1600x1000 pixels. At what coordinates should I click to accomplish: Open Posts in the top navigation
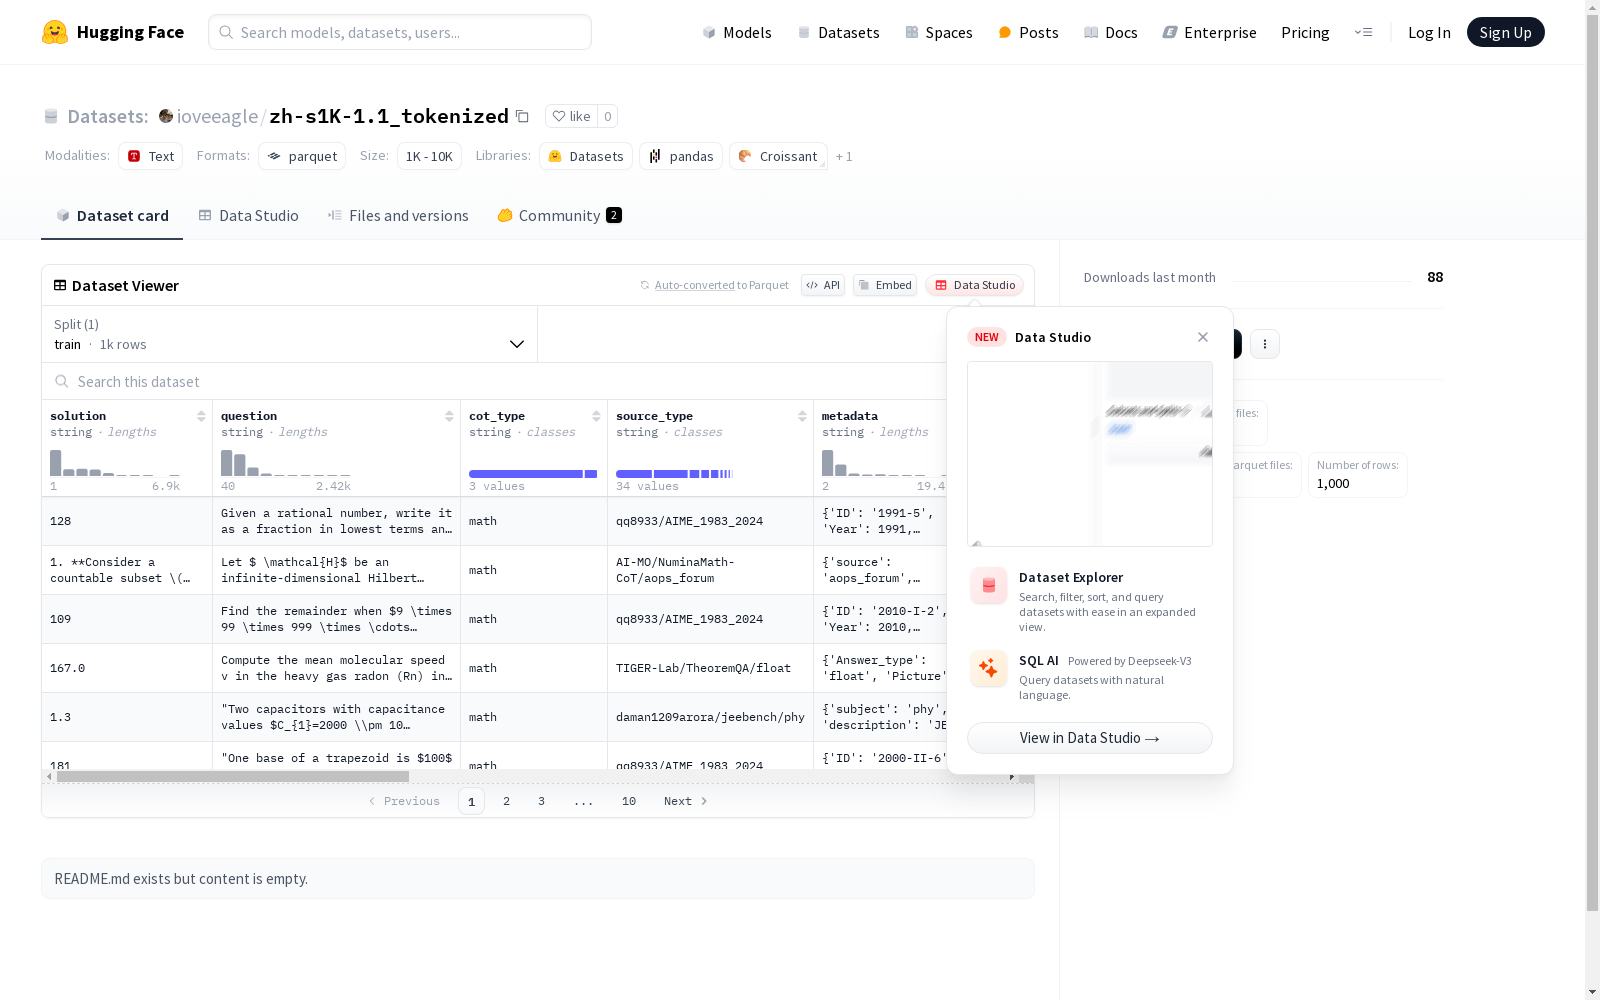point(1028,32)
